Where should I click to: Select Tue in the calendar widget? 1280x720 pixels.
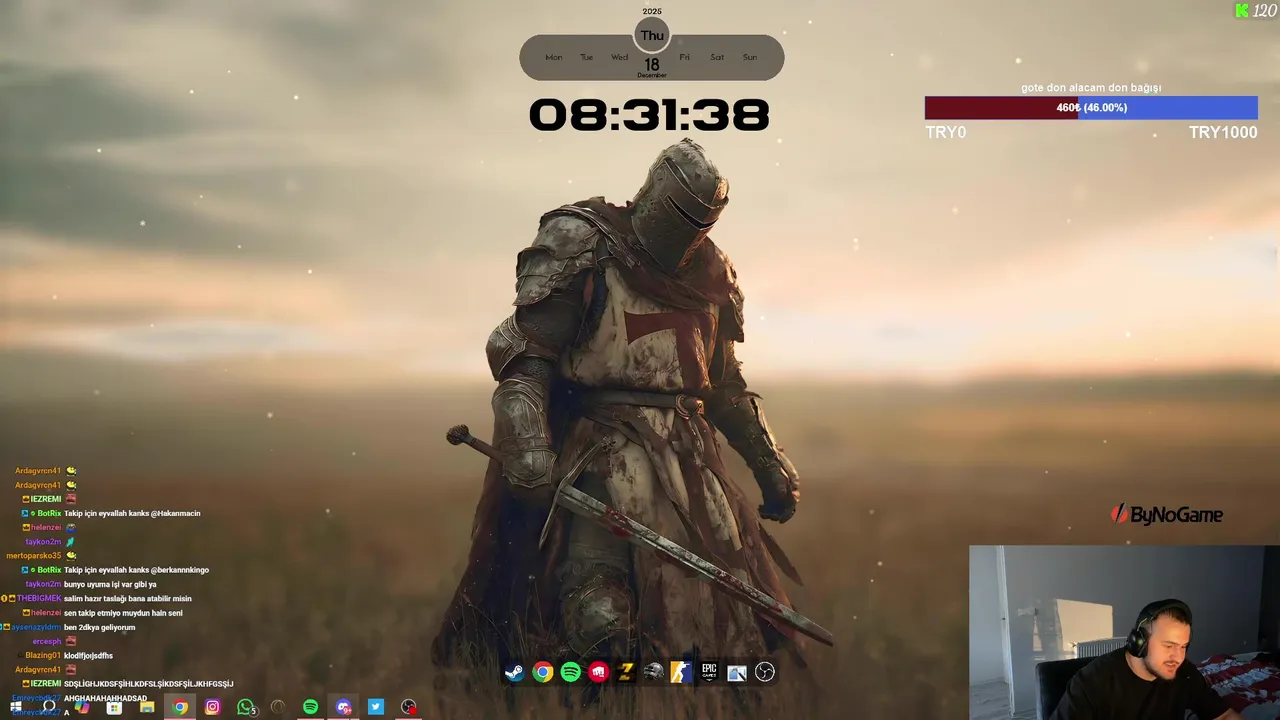coord(587,57)
